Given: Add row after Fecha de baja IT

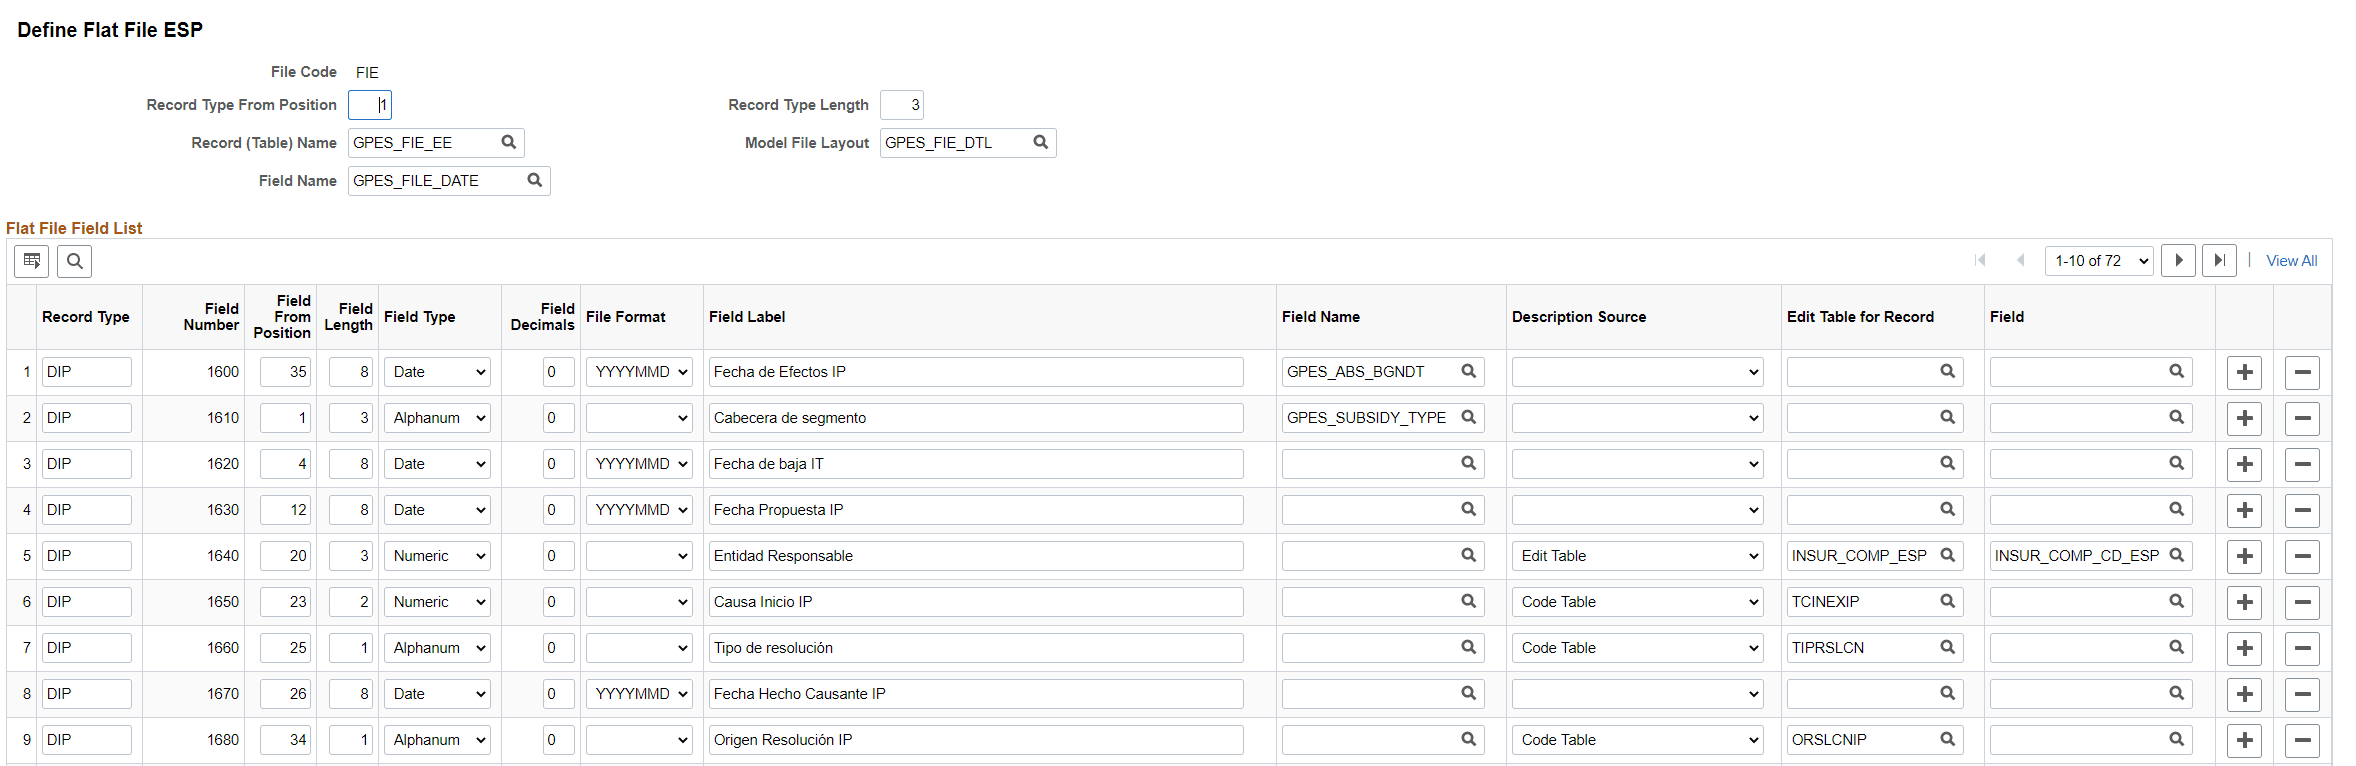Looking at the screenshot, I should point(2244,464).
